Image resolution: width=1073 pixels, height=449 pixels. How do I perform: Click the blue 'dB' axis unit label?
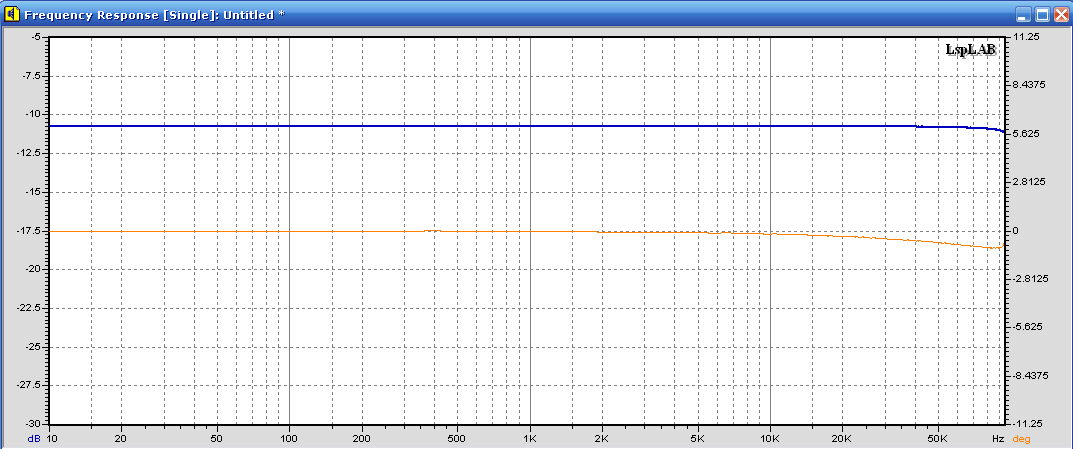click(34, 439)
